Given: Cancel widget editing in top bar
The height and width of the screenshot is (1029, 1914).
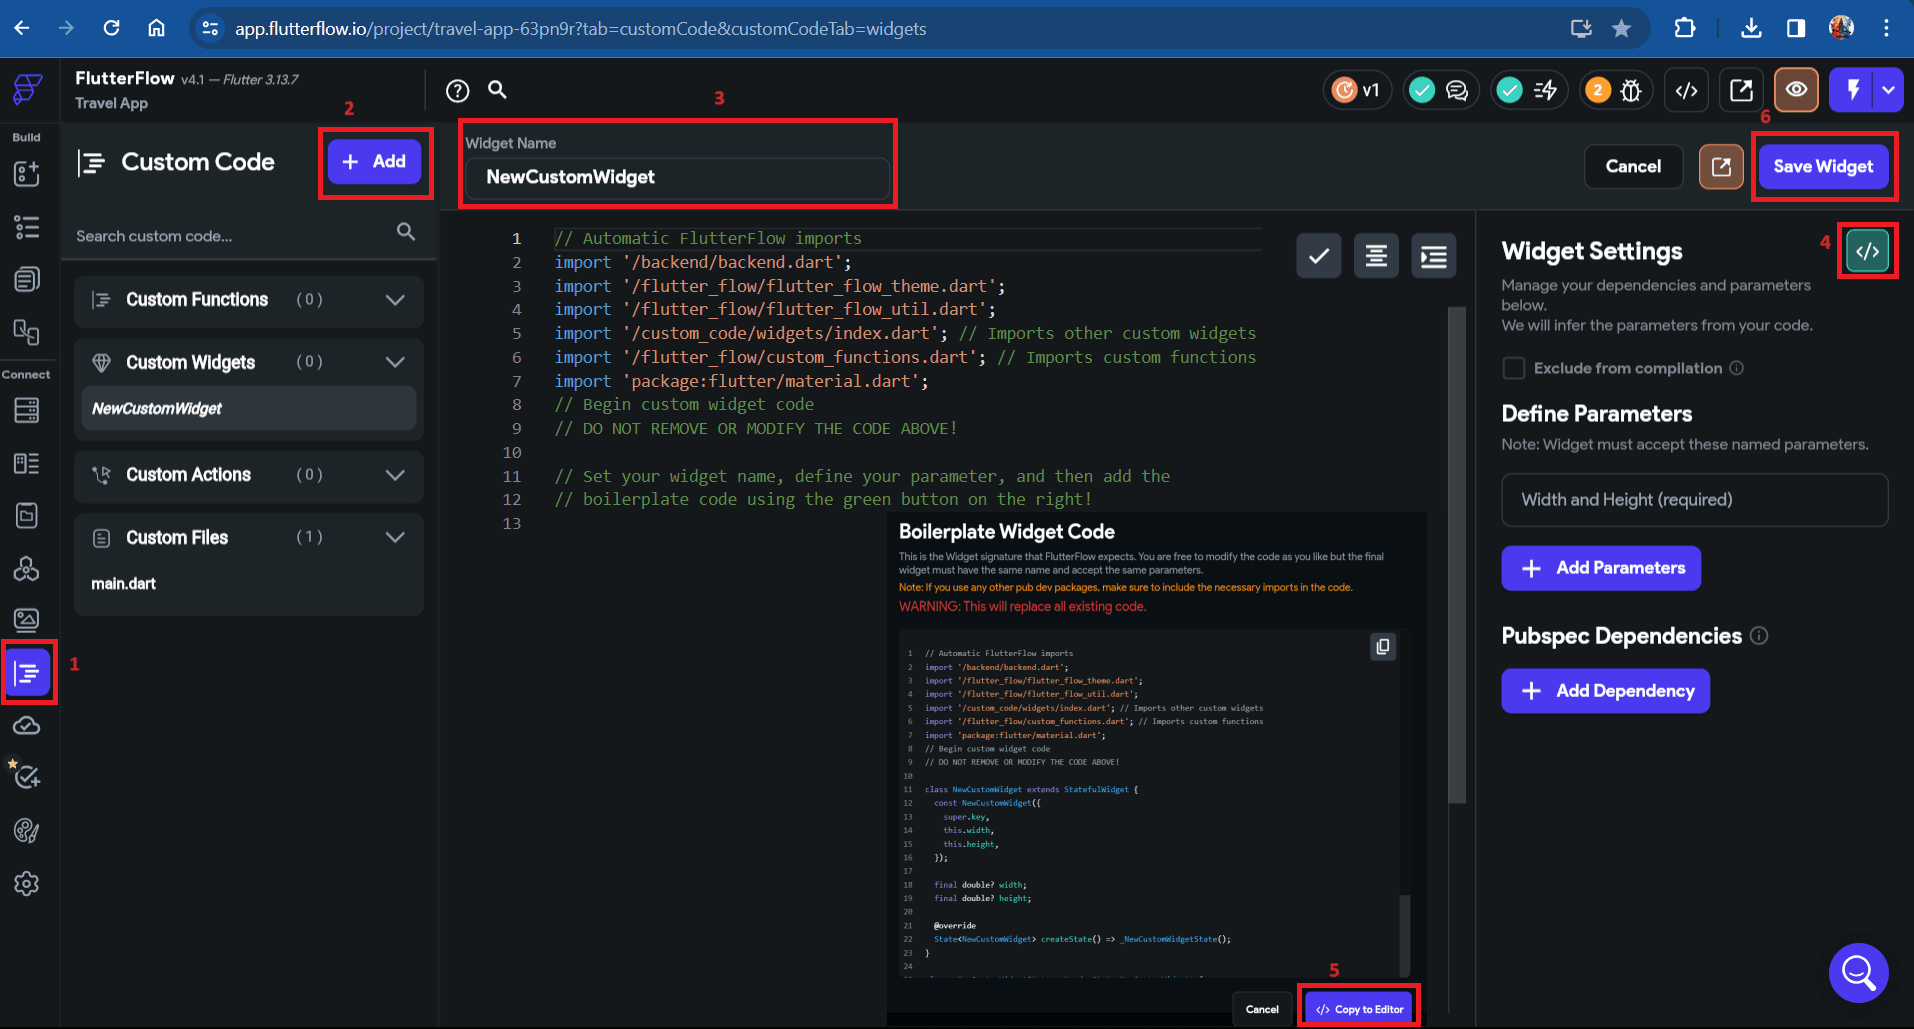Looking at the screenshot, I should [x=1633, y=167].
